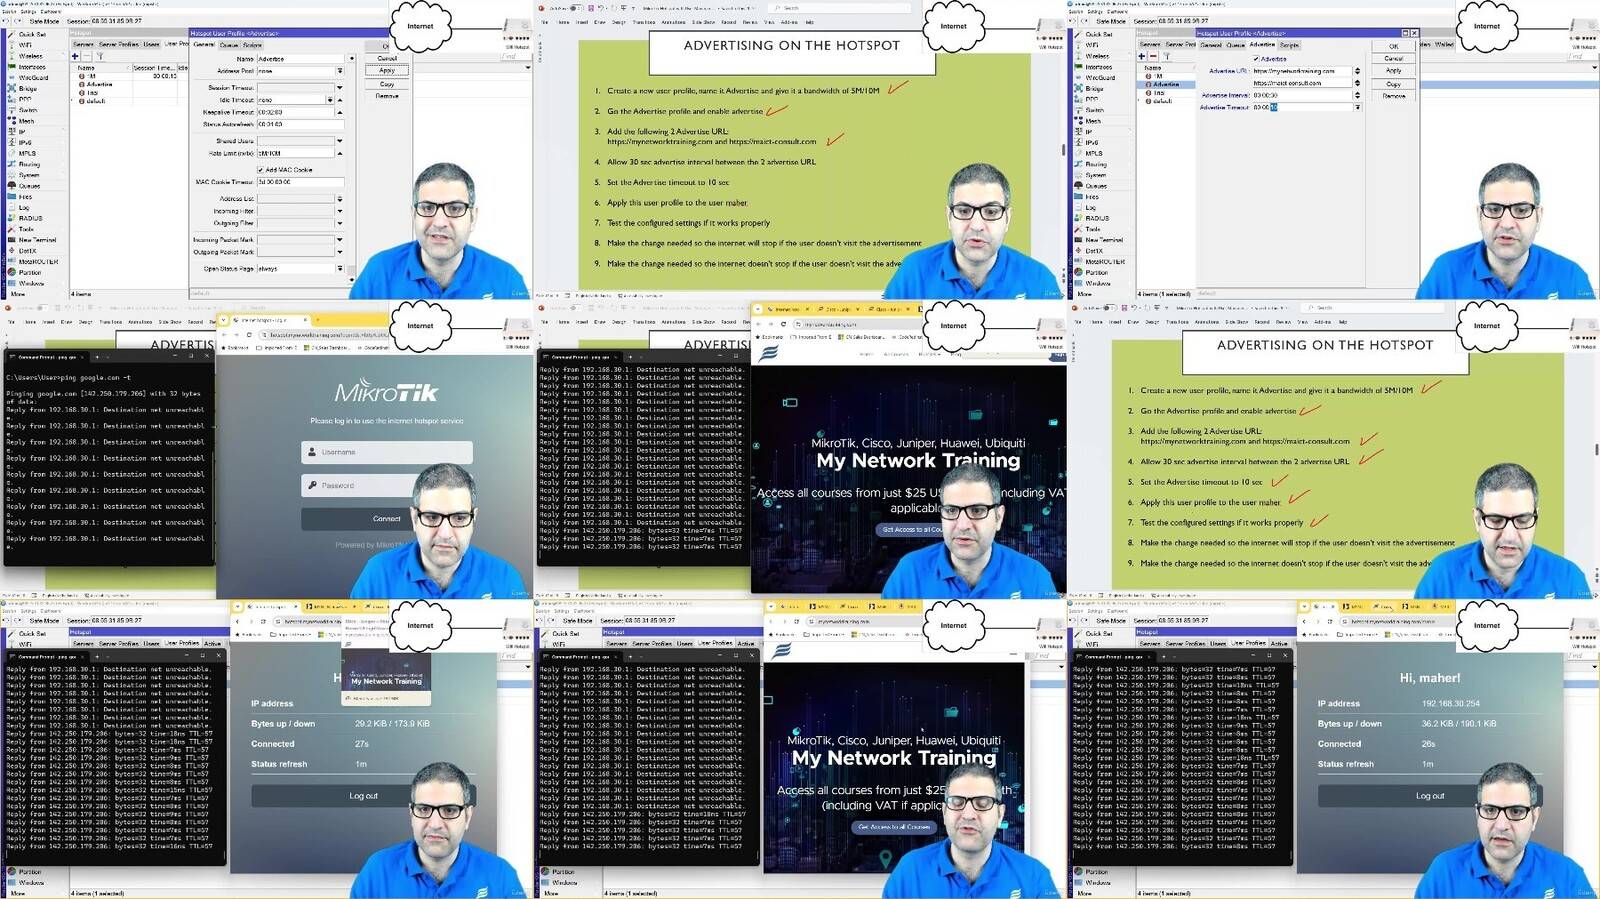Click Apply in dialog showing Add MAC Cookie
This screenshot has height=899, width=1600.
pos(387,71)
